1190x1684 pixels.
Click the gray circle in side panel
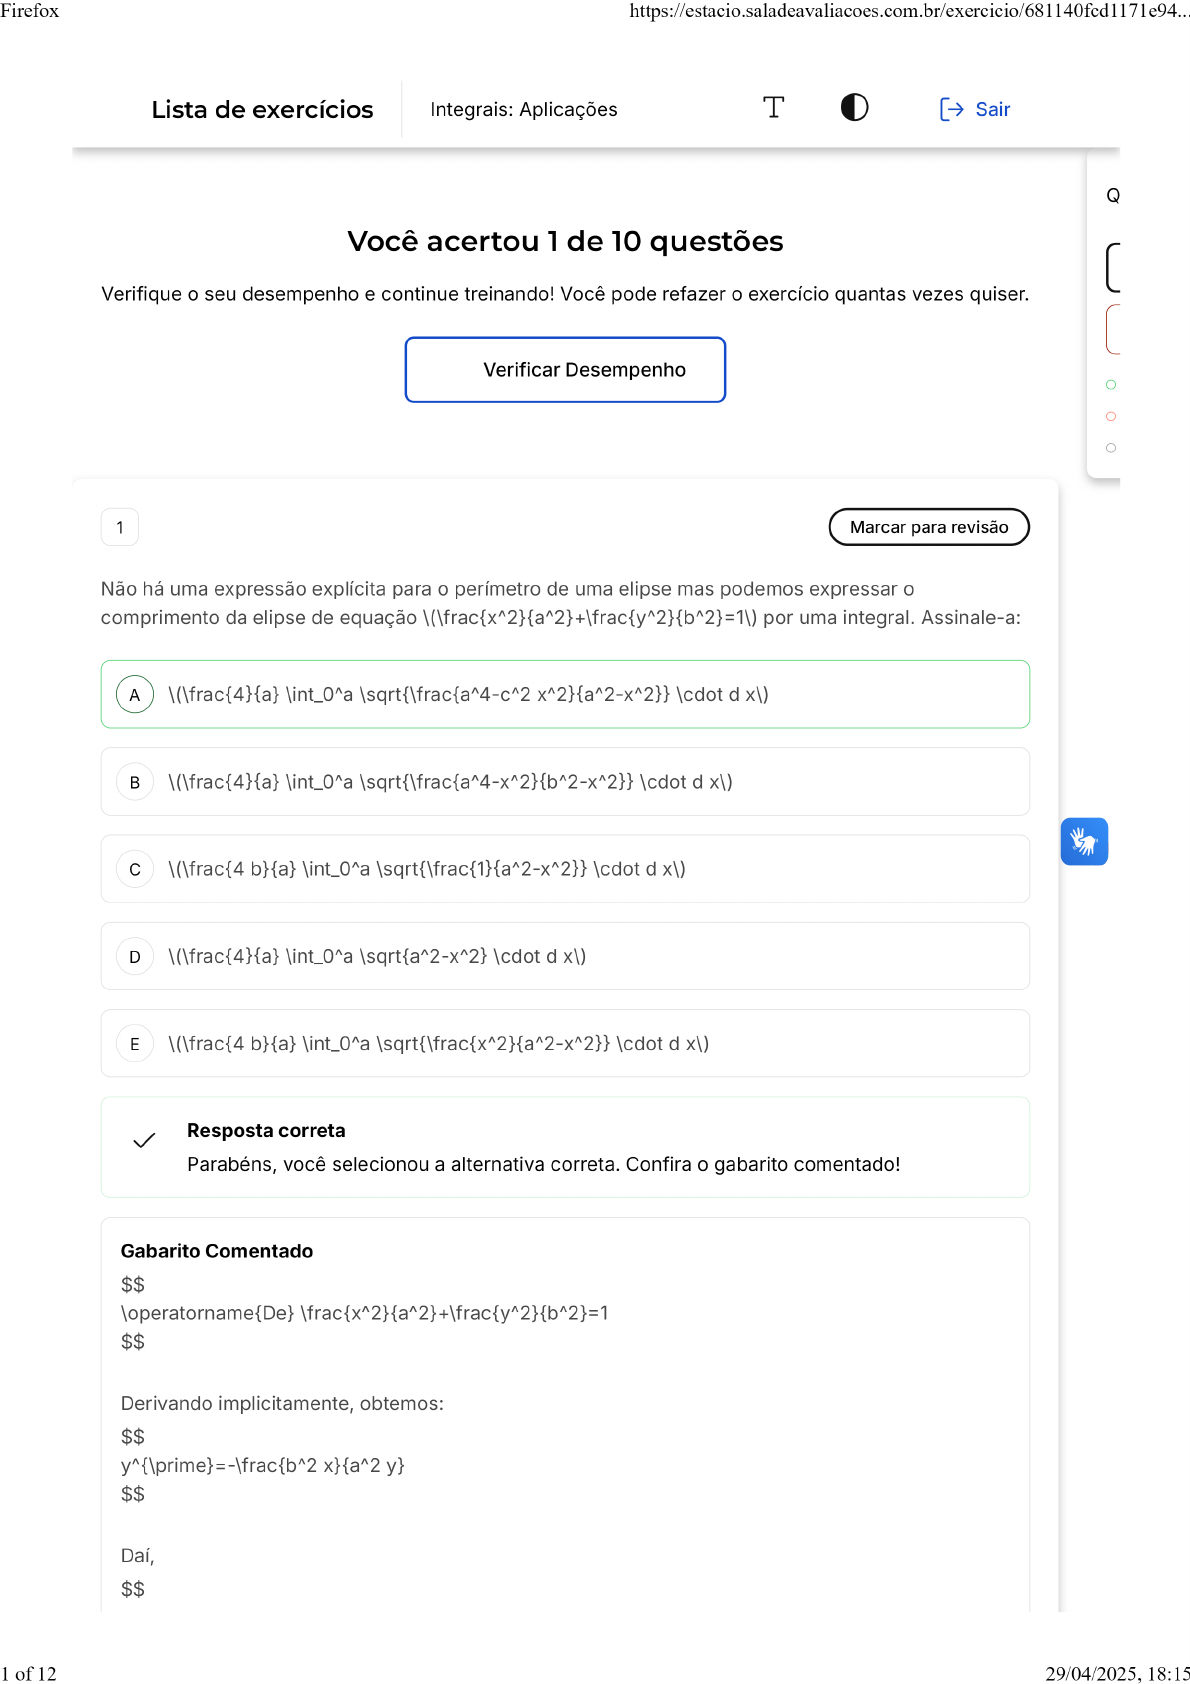(x=1111, y=448)
